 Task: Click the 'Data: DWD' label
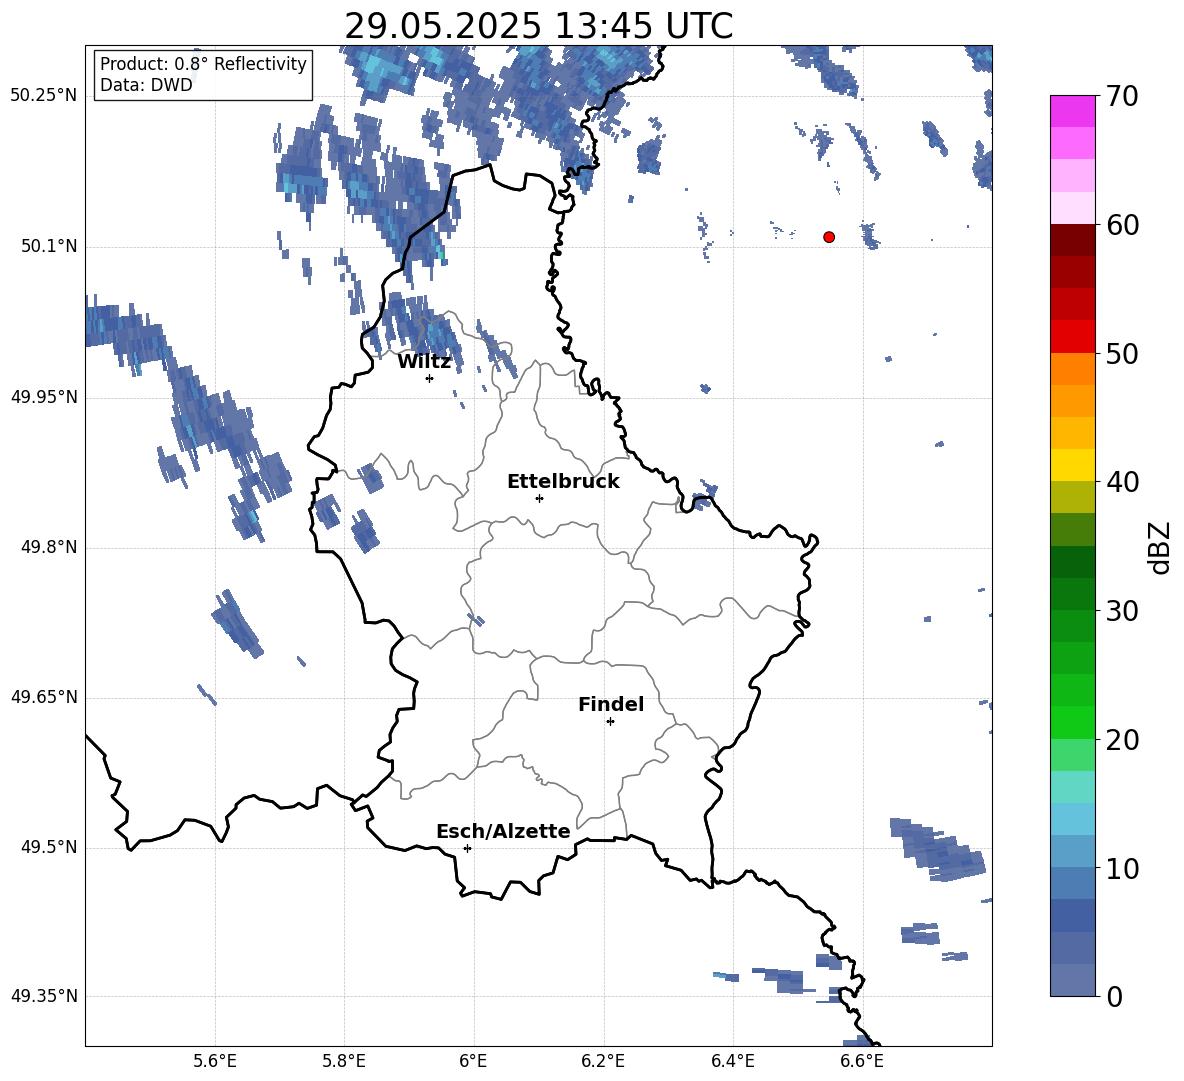pos(146,85)
